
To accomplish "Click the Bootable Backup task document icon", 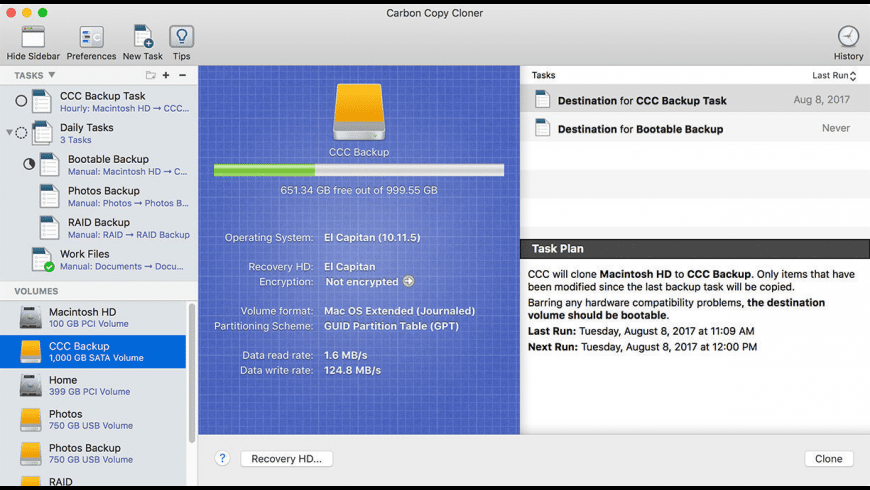I will coord(49,165).
